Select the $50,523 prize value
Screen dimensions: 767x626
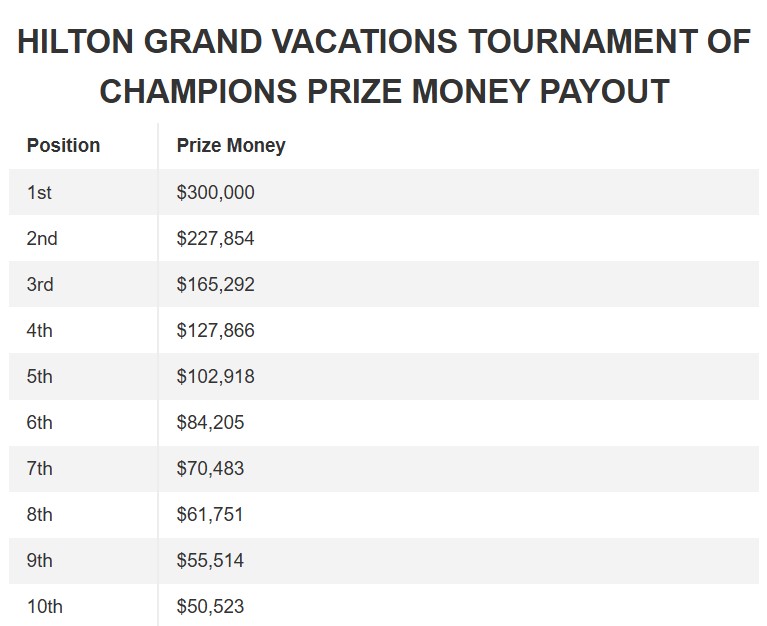tap(210, 606)
